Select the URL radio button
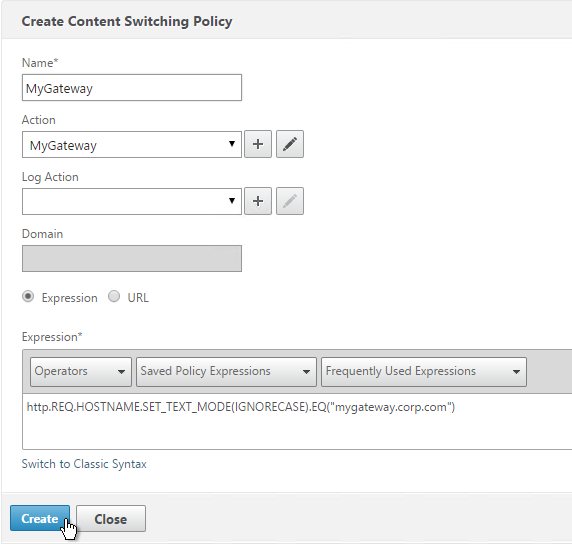The width and height of the screenshot is (572, 544). [114, 296]
